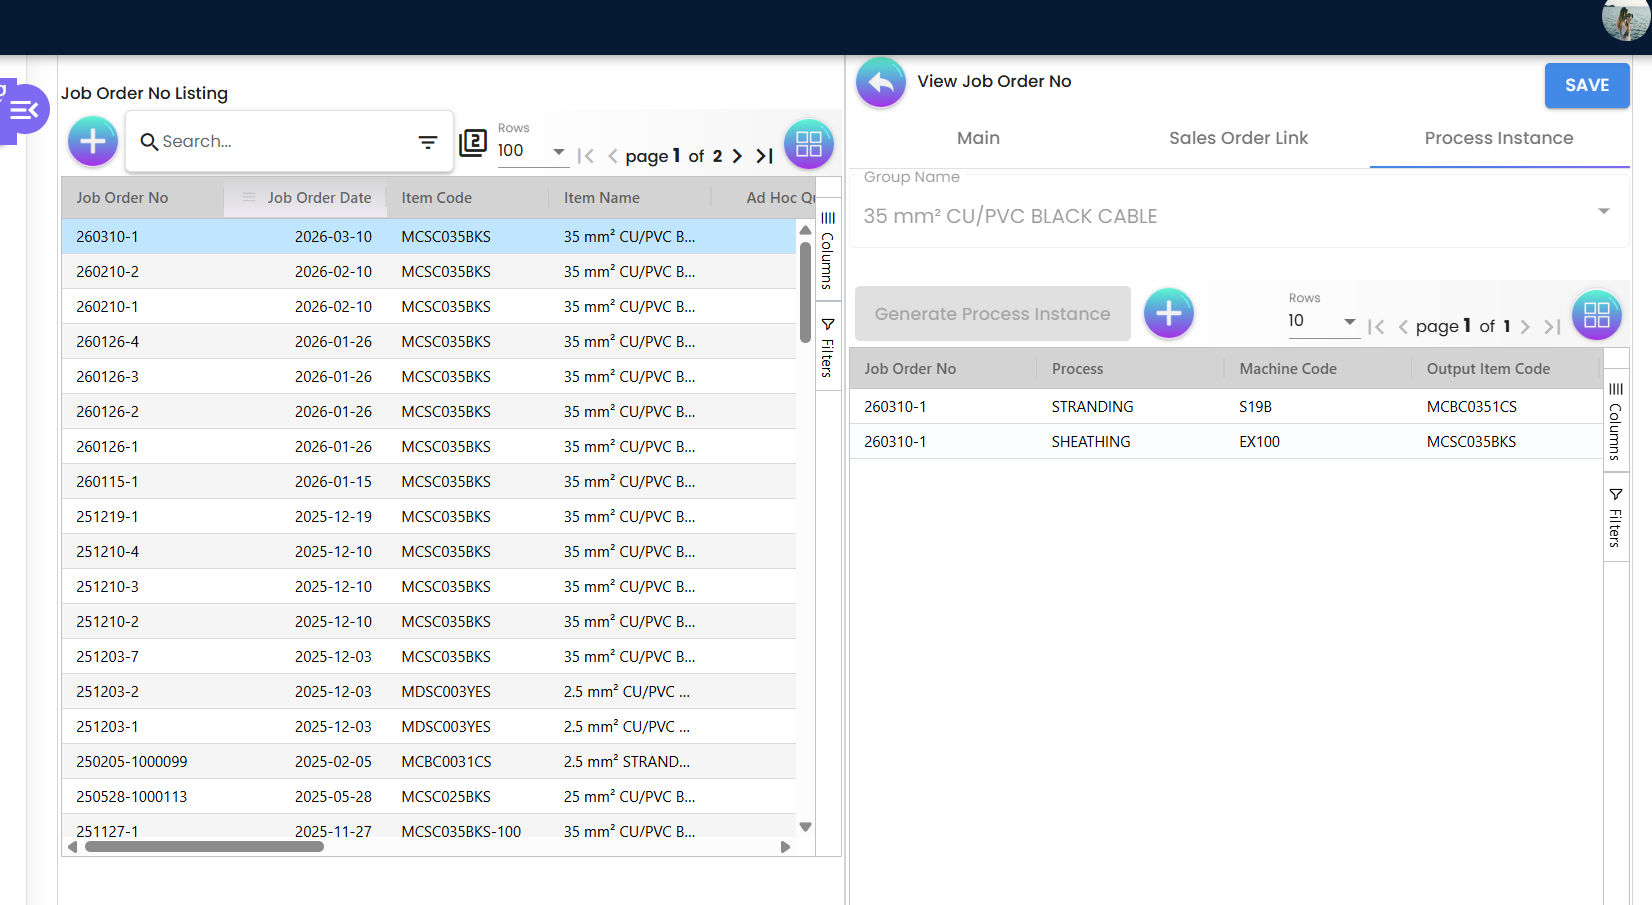
Task: Click the duplicate rows icon near the search bar
Action: point(473,144)
